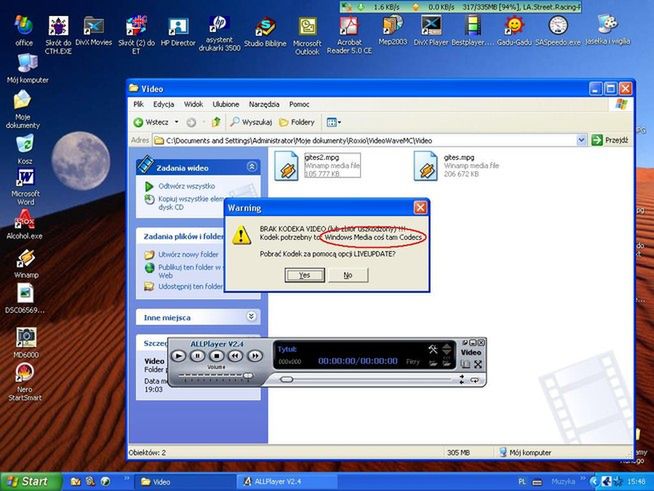Open the Wstecz history dropdown arrow
The width and height of the screenshot is (654, 491).
tap(176, 122)
